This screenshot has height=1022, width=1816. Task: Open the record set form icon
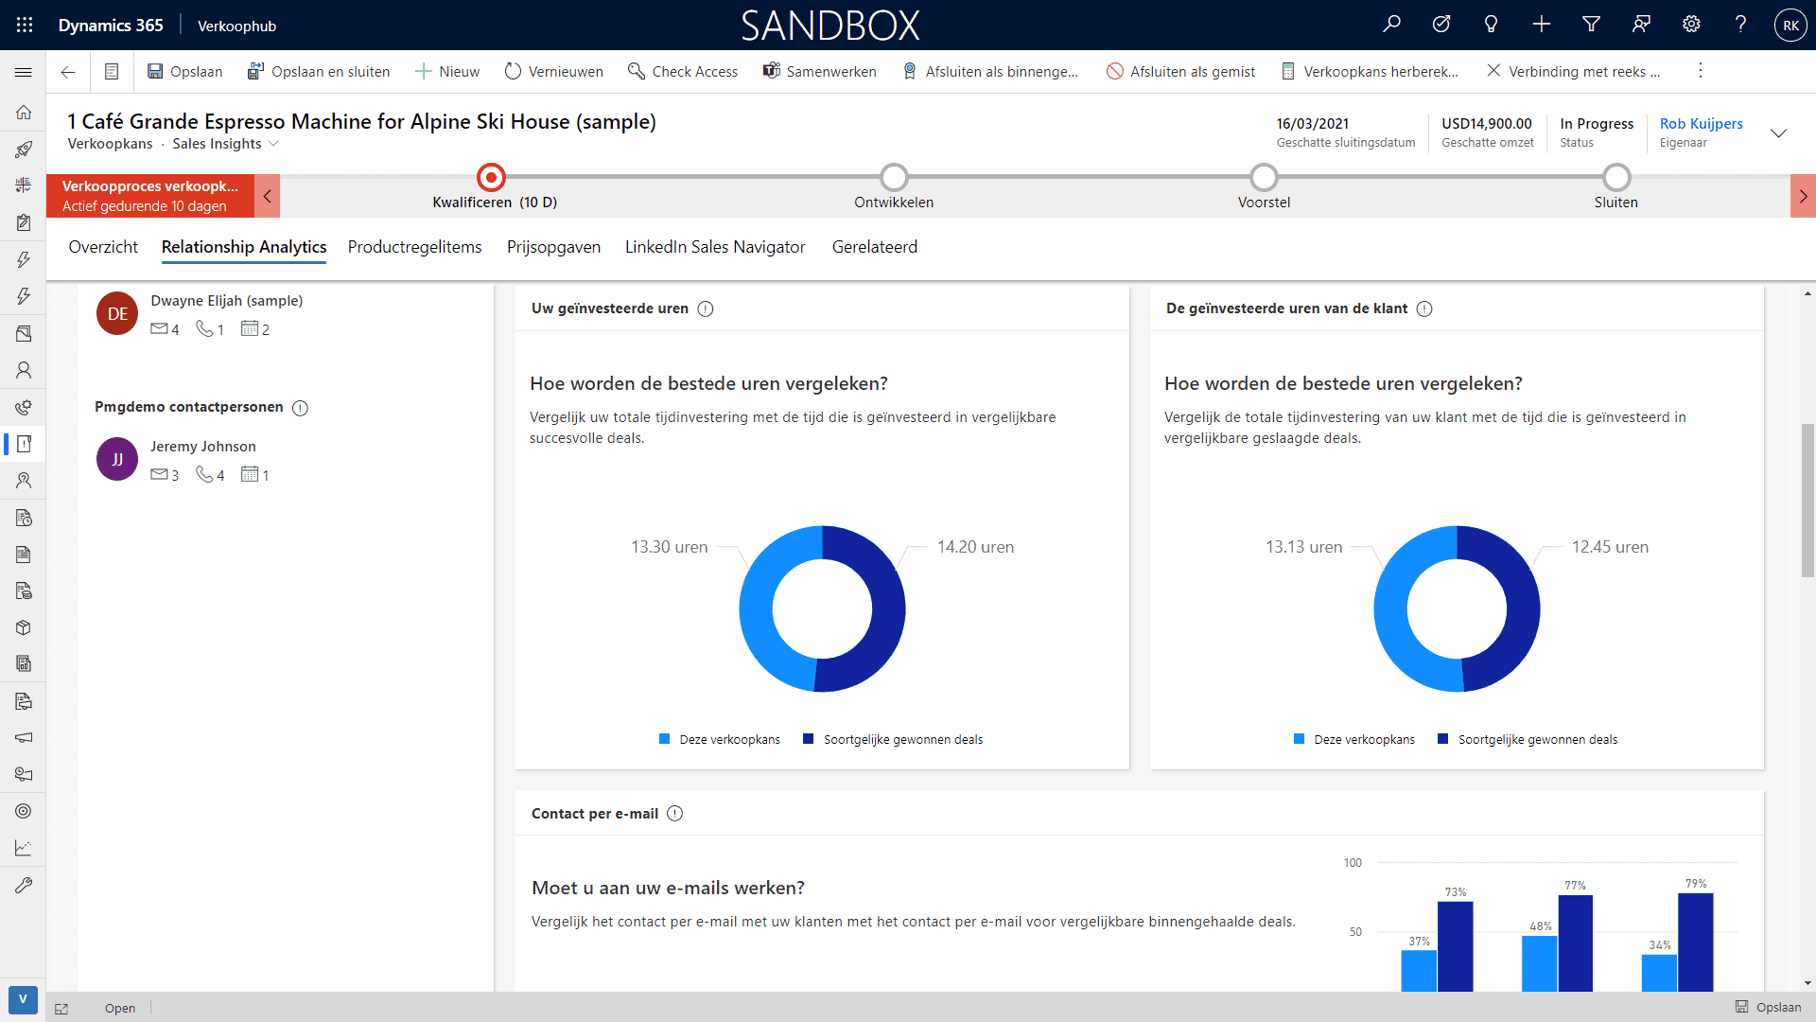coord(111,72)
